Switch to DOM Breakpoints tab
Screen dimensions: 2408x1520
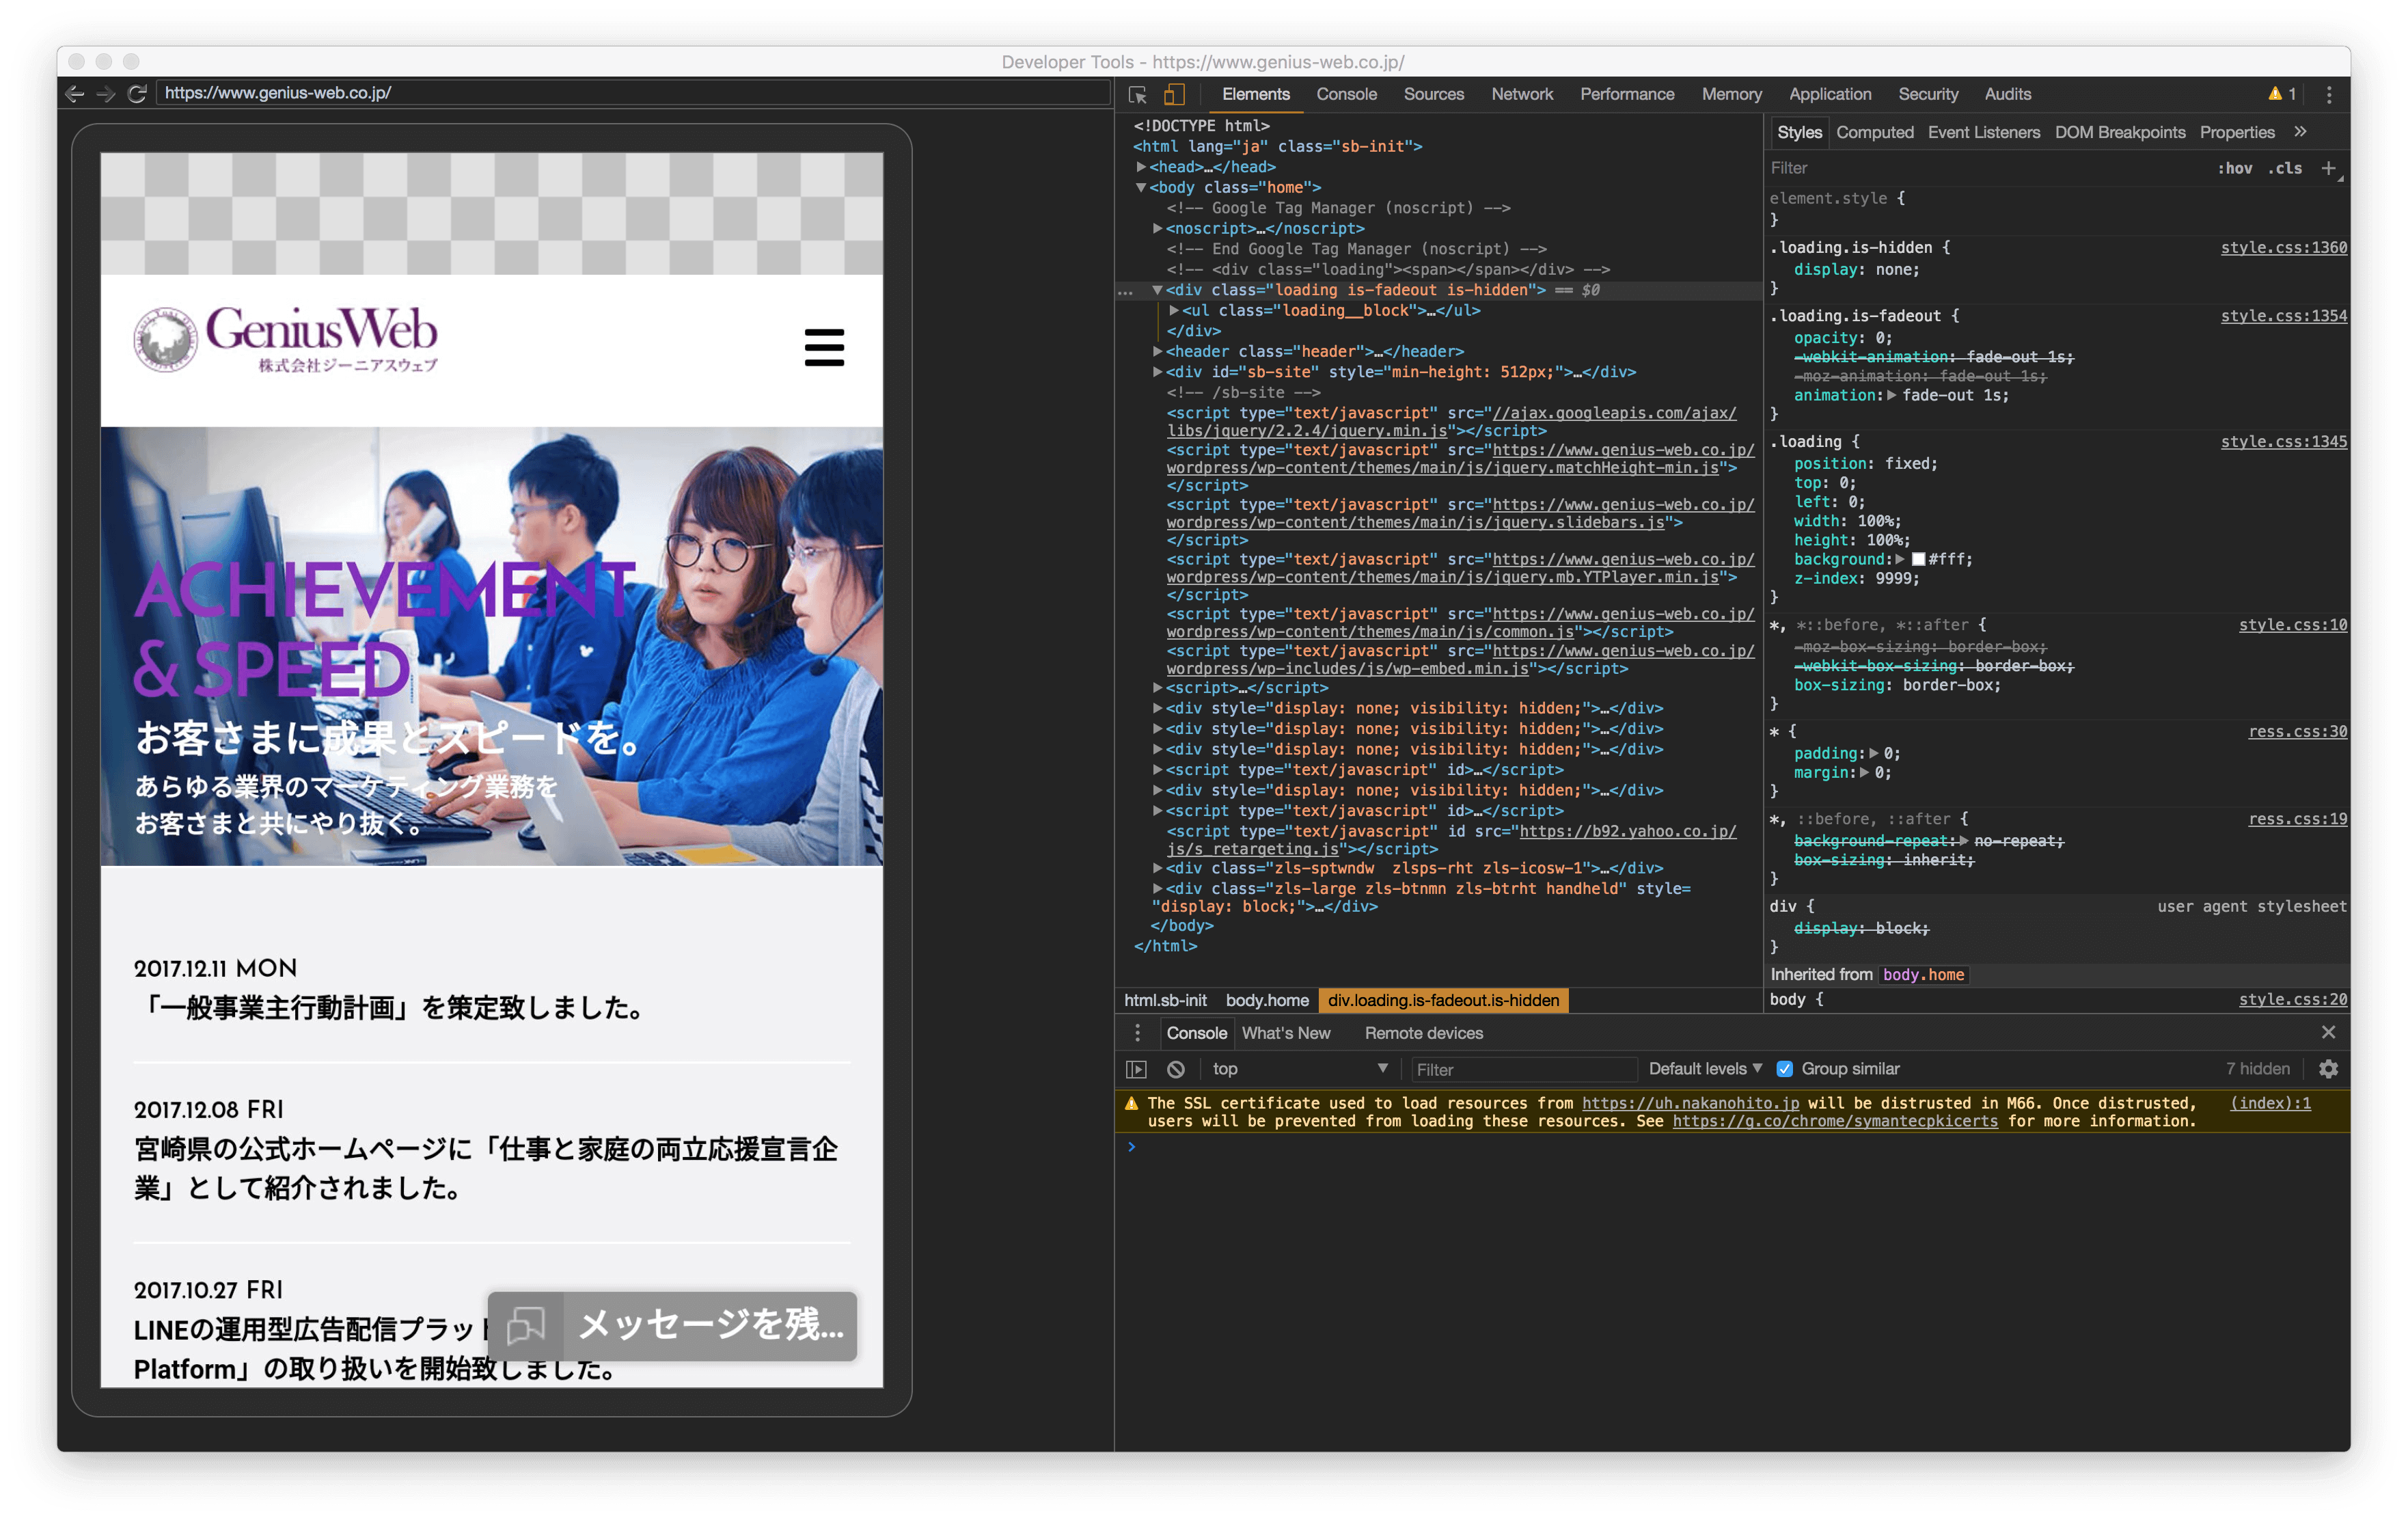click(2119, 132)
